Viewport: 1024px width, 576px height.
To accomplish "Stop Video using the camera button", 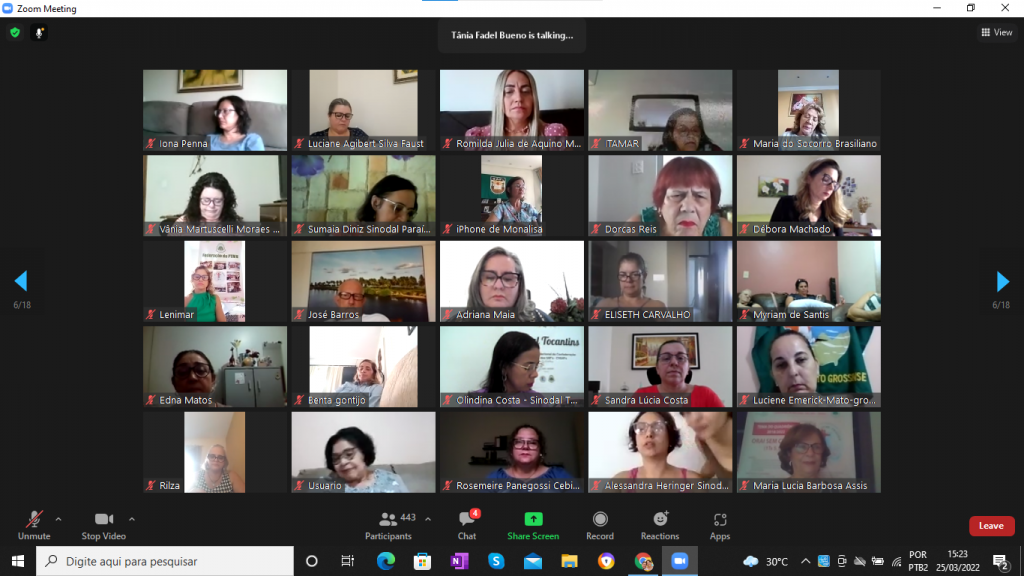I will 103,524.
